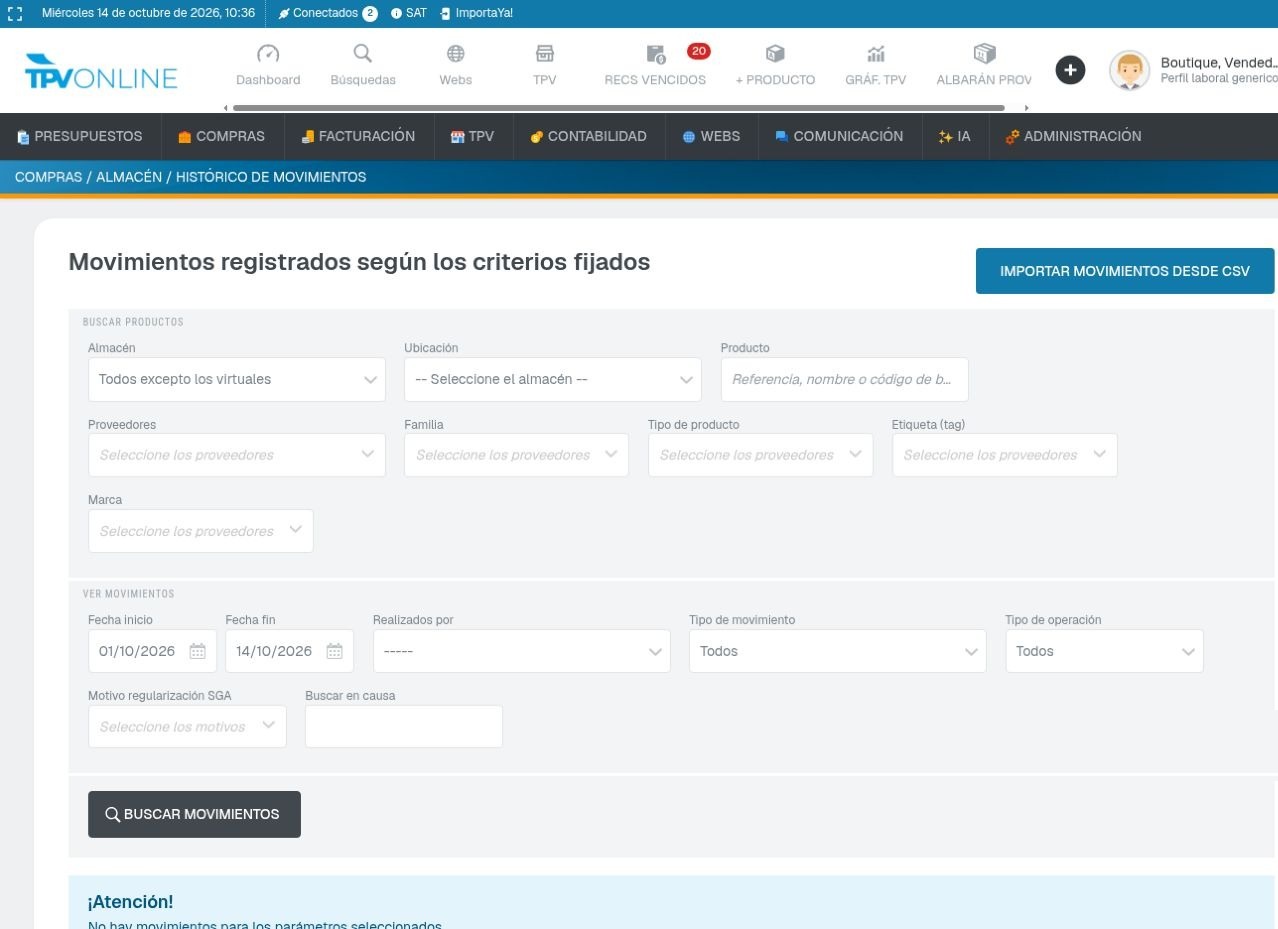
Task: Open Conectados users indicator
Action: pos(327,14)
